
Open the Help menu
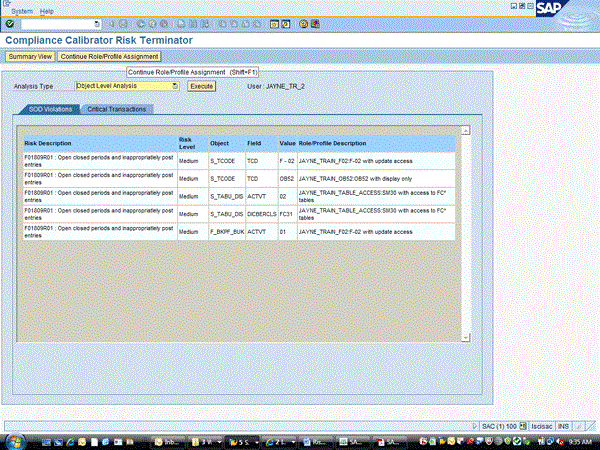tap(47, 10)
